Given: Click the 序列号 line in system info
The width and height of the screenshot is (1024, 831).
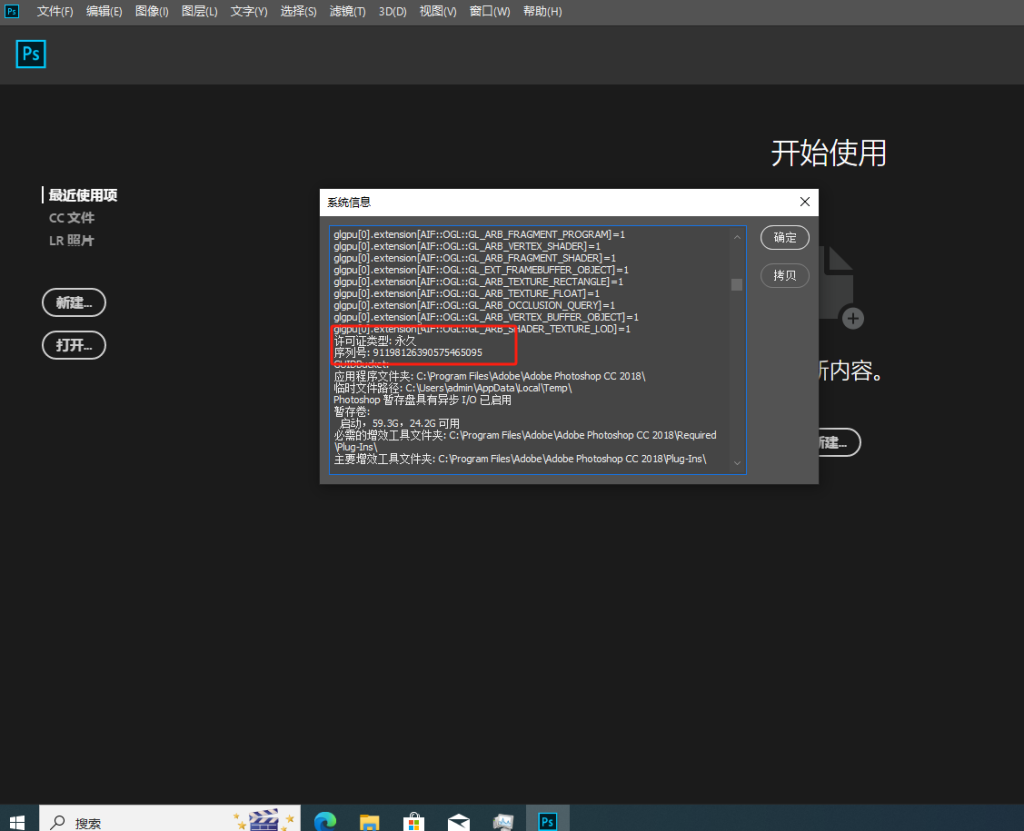Looking at the screenshot, I should (x=408, y=353).
